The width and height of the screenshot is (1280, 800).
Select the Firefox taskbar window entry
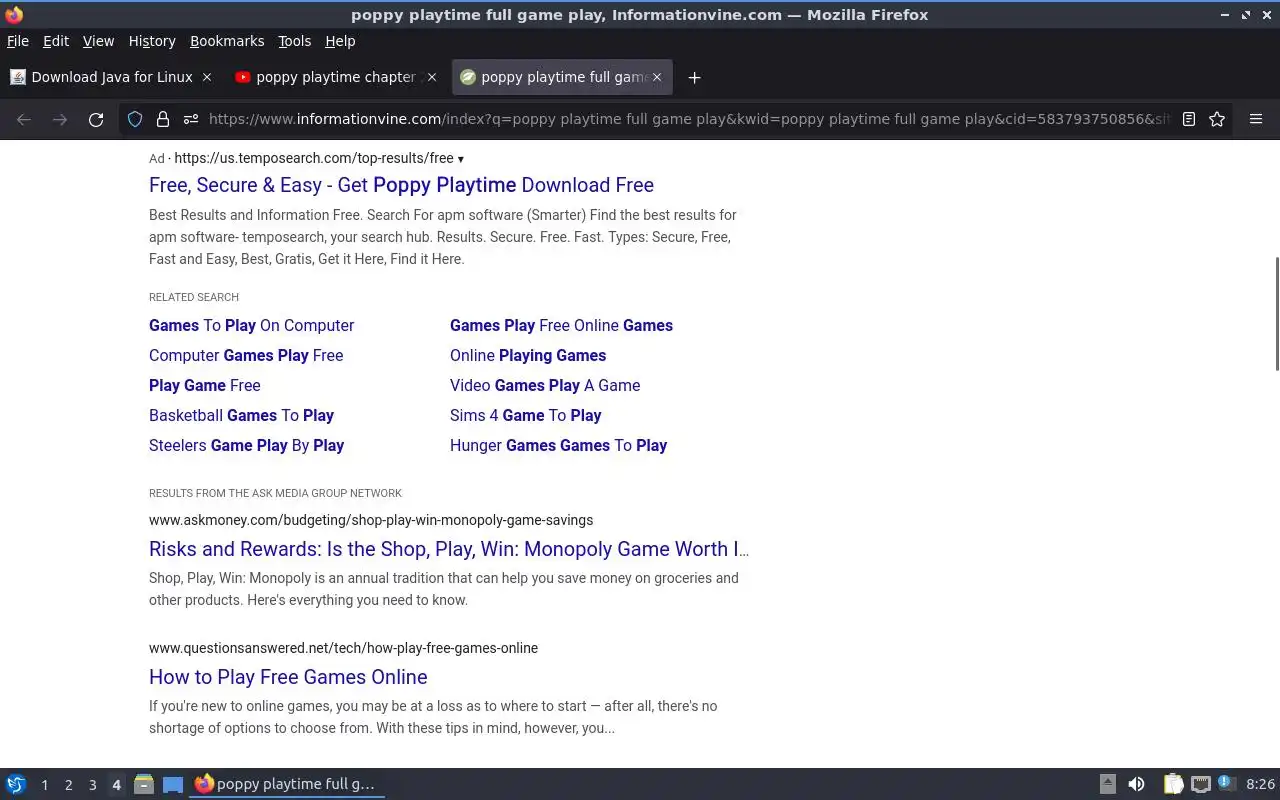tap(286, 784)
